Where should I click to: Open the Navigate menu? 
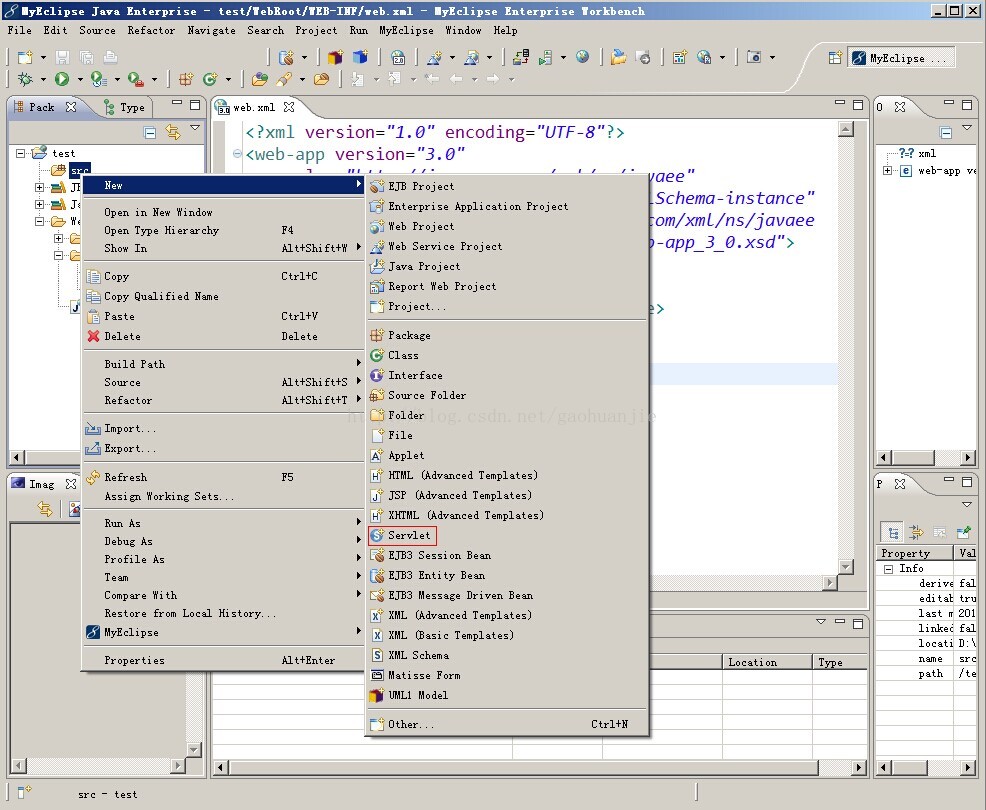(211, 30)
